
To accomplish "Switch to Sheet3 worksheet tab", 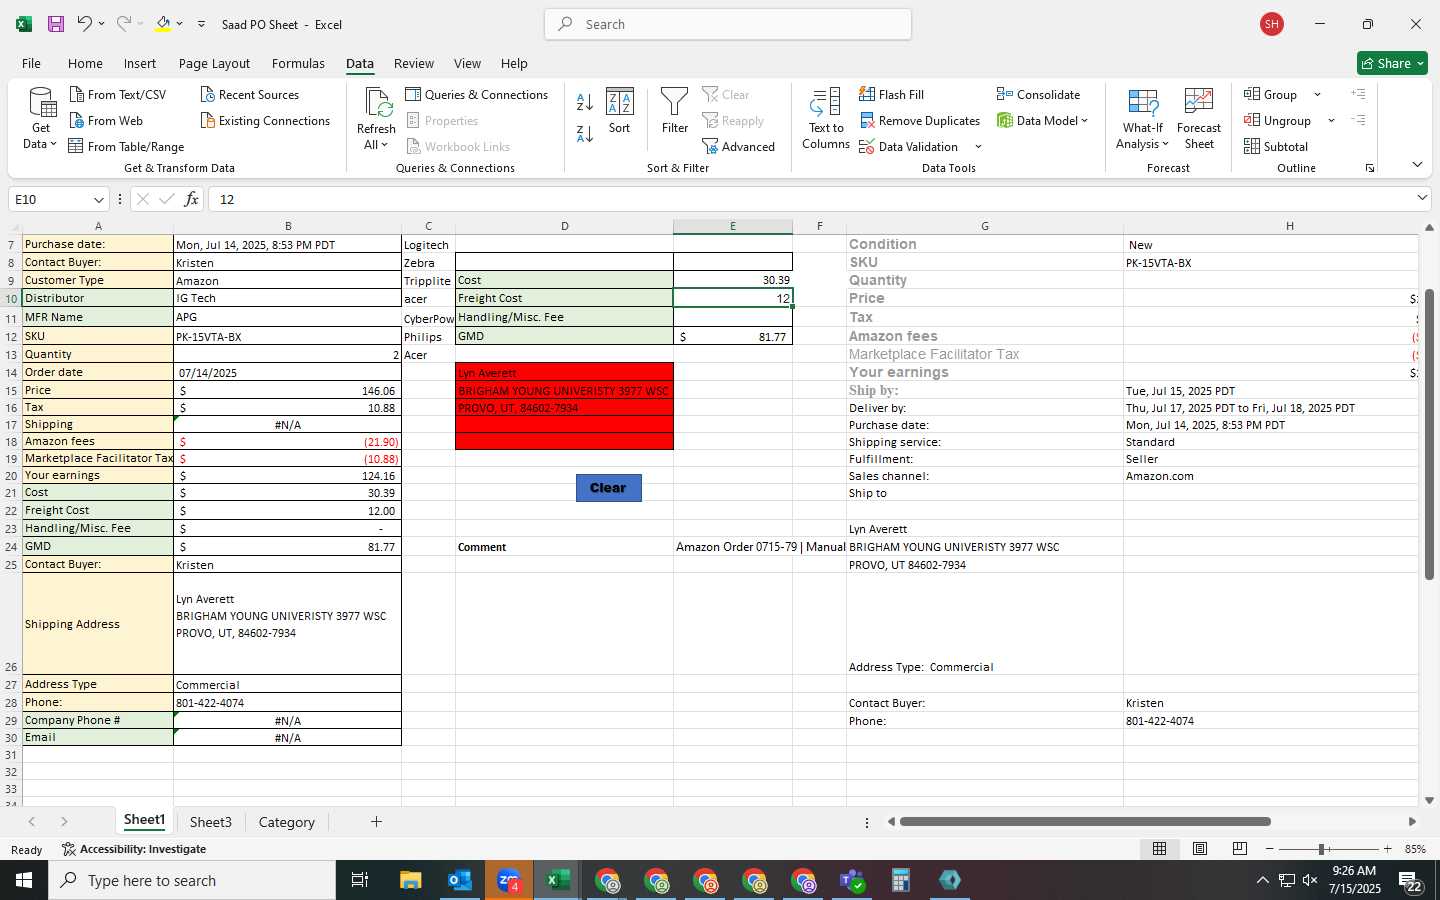I will tap(211, 822).
